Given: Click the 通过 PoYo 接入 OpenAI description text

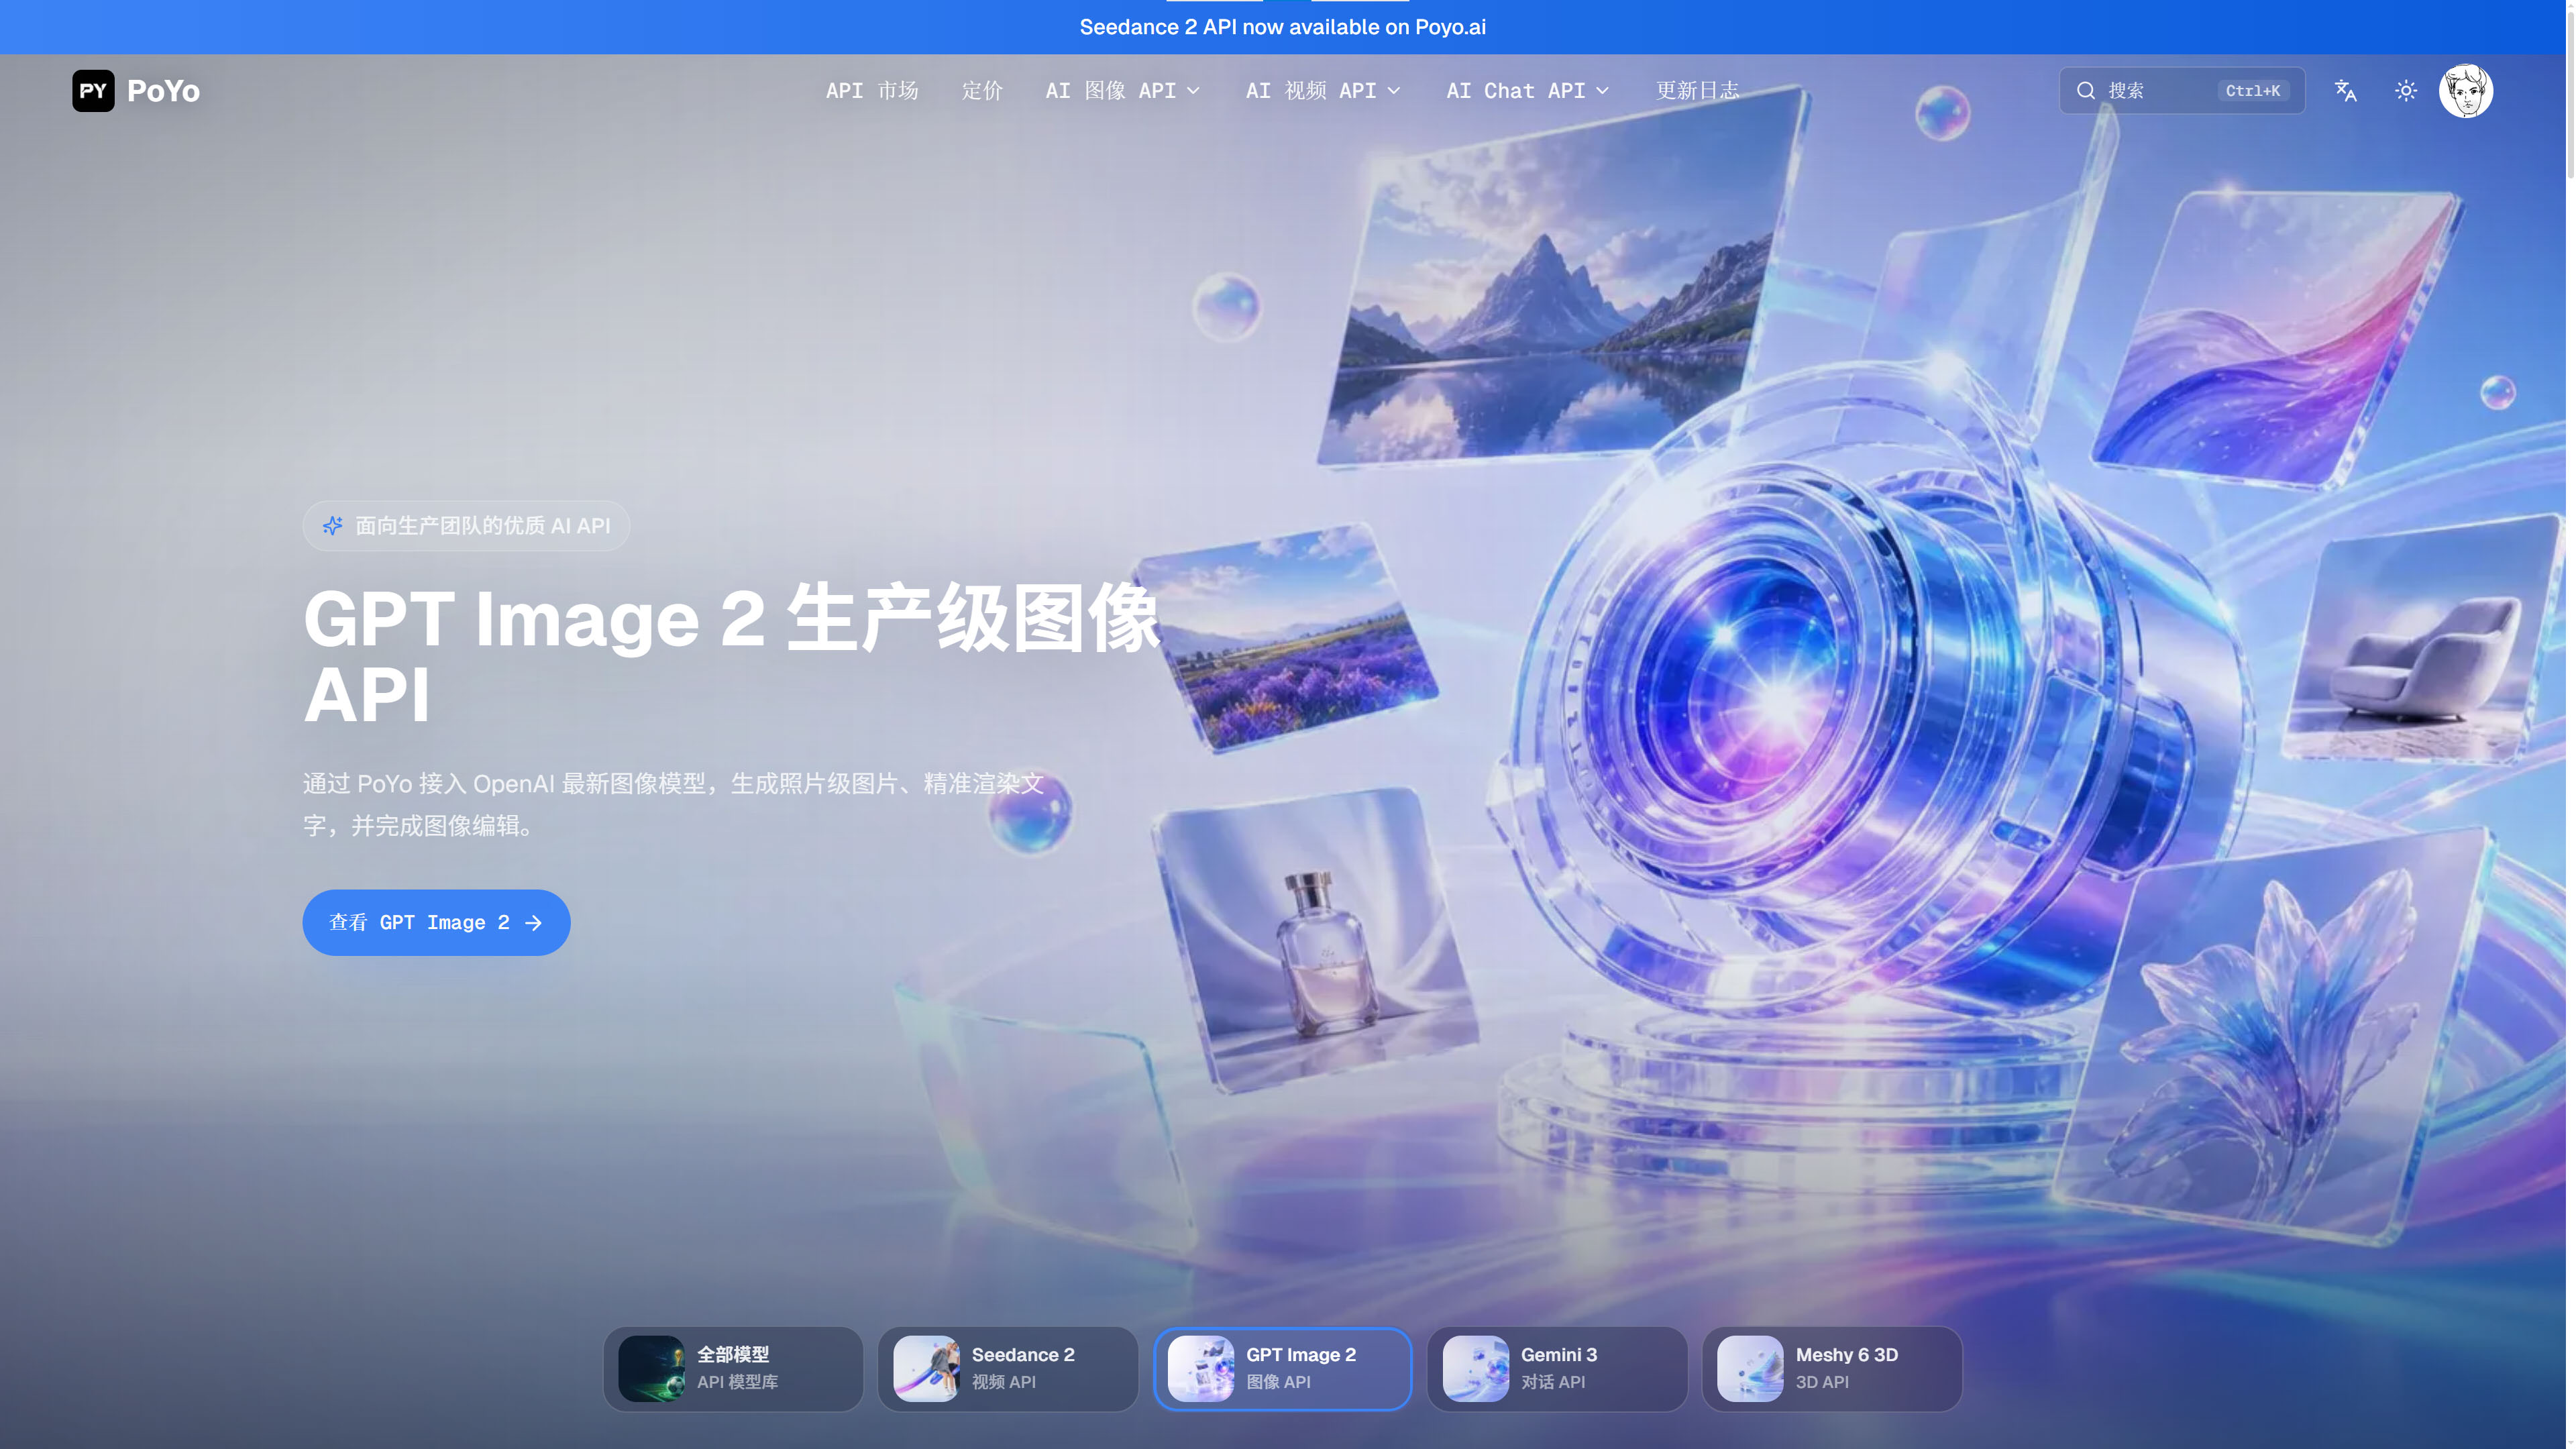Looking at the screenshot, I should [x=673, y=804].
